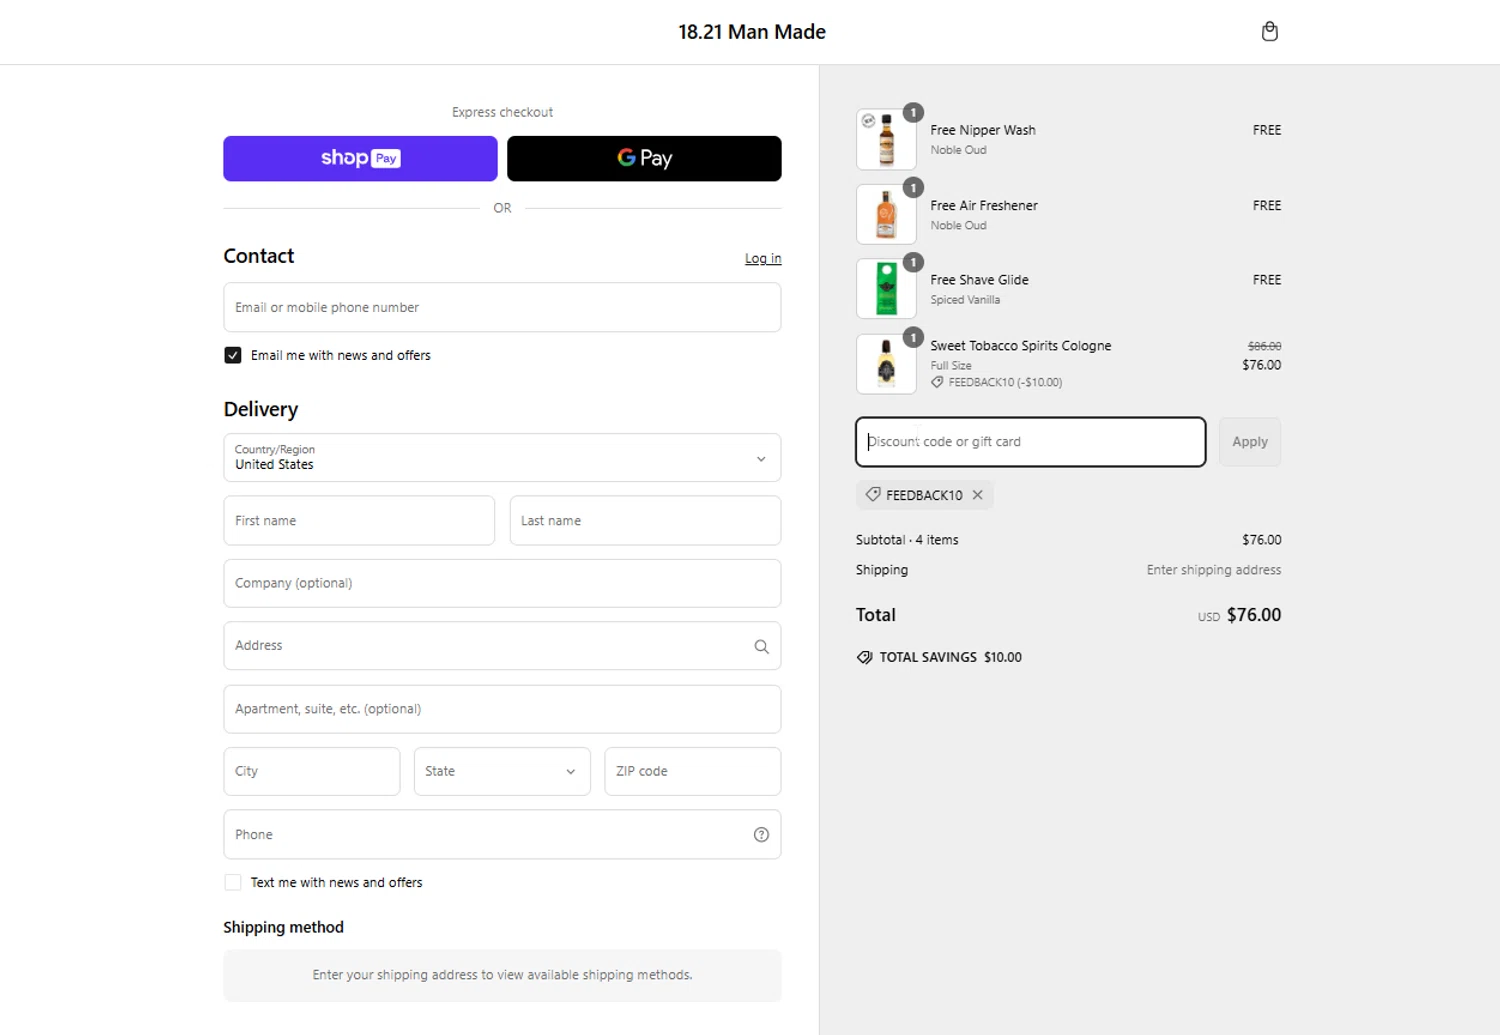Focus the Company (optional) field
1500x1035 pixels.
[x=502, y=583]
